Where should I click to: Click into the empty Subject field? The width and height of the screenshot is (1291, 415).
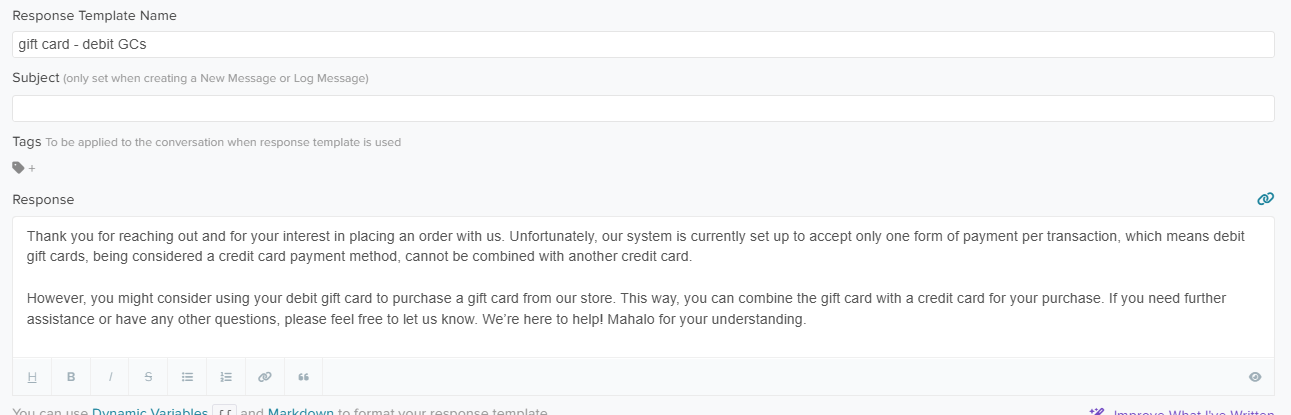coord(643,108)
